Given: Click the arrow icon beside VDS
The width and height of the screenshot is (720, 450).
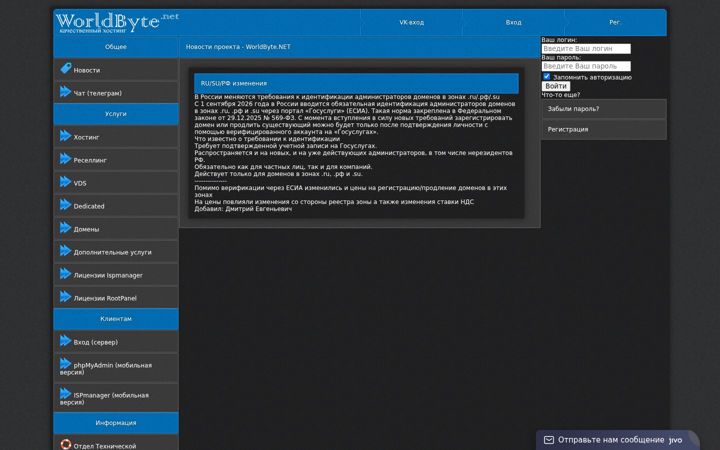Looking at the screenshot, I should [66, 181].
